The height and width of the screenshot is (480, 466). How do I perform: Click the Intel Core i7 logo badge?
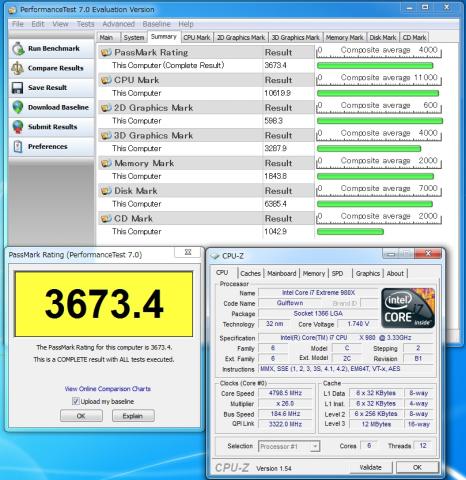tap(408, 308)
